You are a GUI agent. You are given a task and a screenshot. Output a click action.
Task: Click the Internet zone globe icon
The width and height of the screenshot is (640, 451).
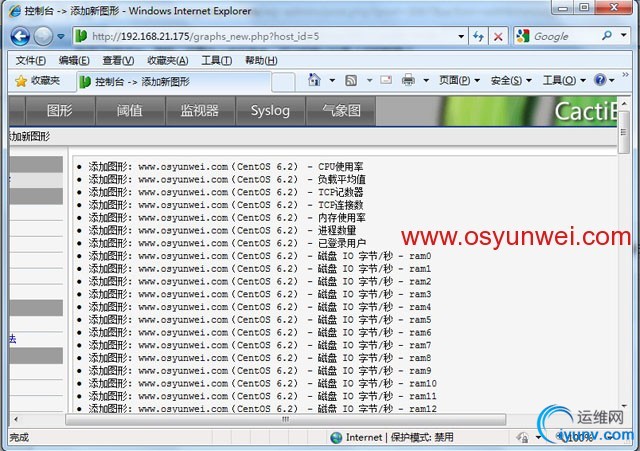click(336, 438)
